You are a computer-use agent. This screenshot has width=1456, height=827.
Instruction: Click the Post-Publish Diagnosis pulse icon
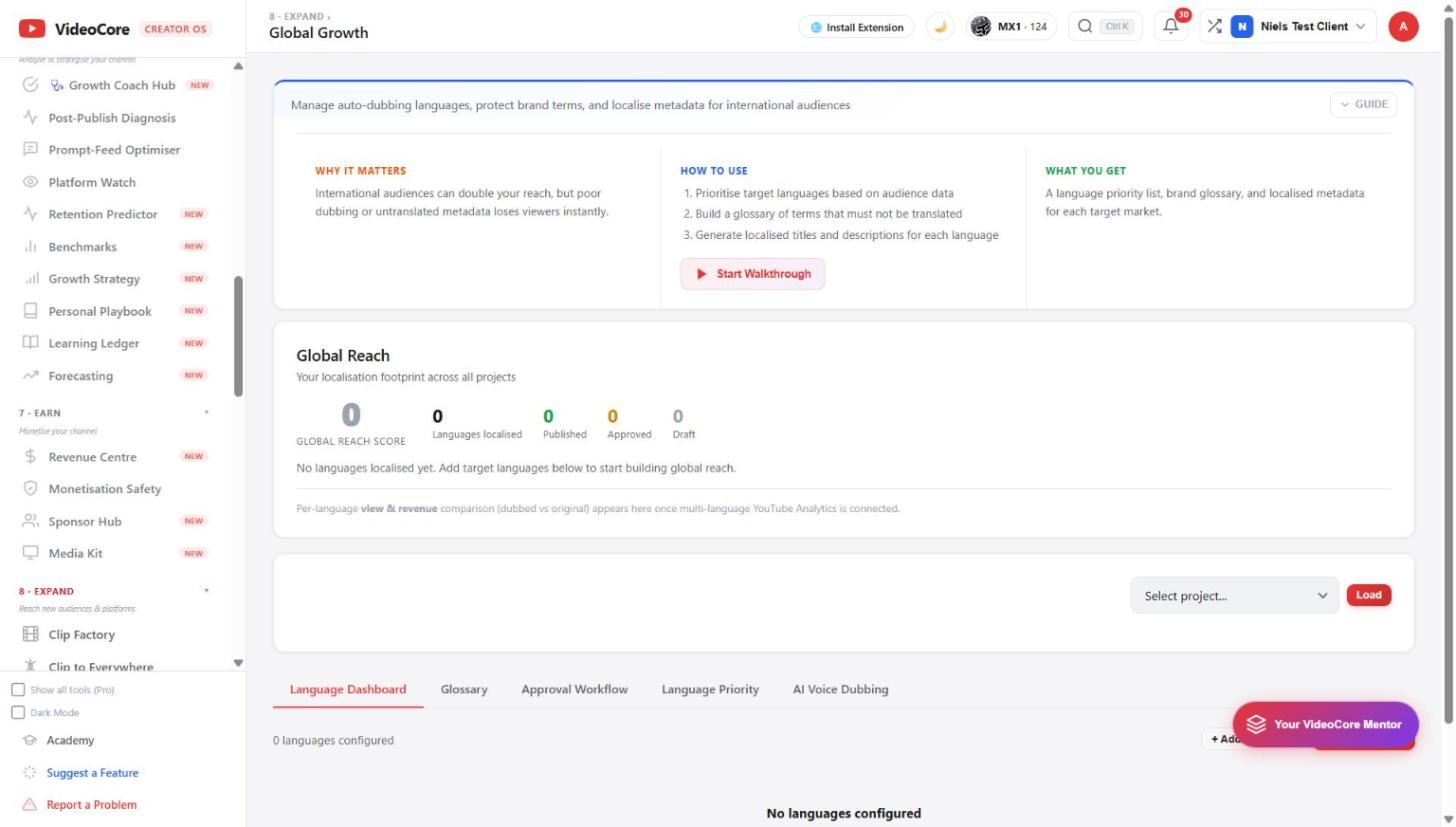pyautogui.click(x=31, y=117)
